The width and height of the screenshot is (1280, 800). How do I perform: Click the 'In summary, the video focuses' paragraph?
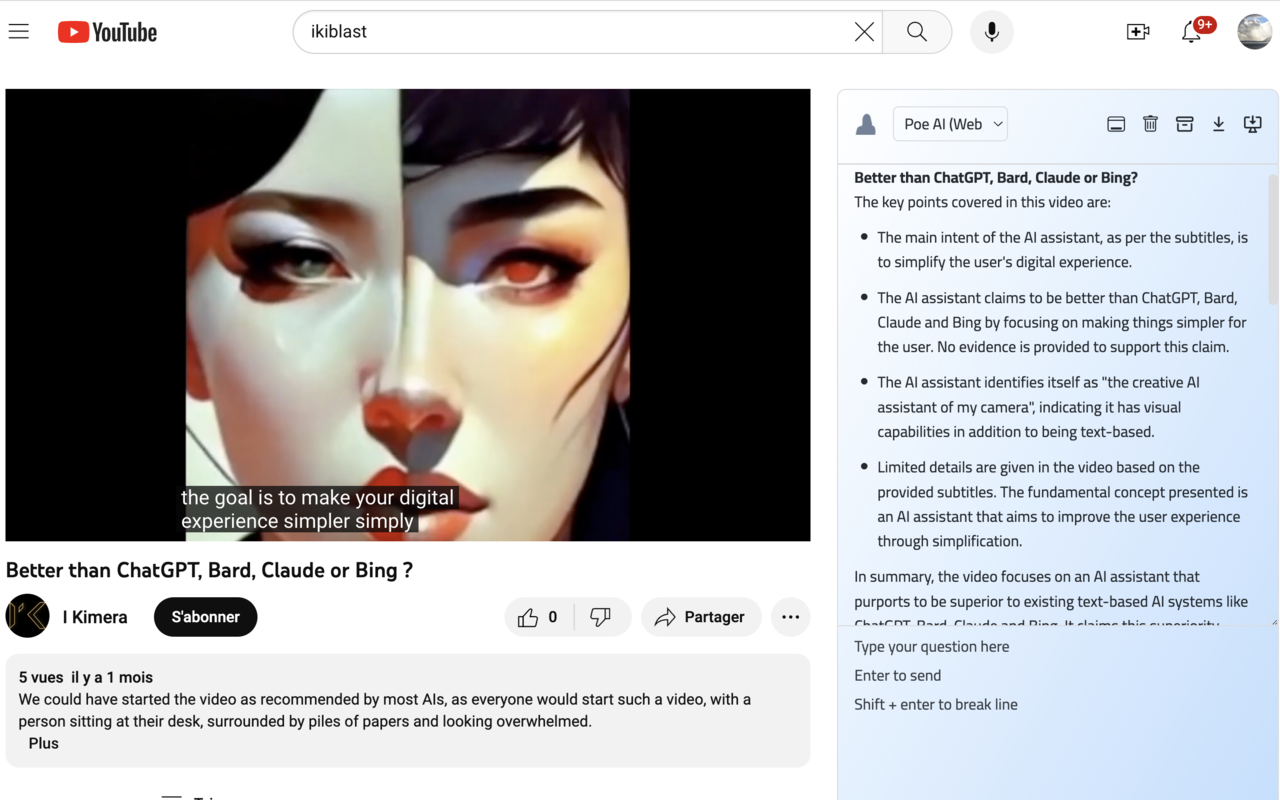coord(1051,599)
